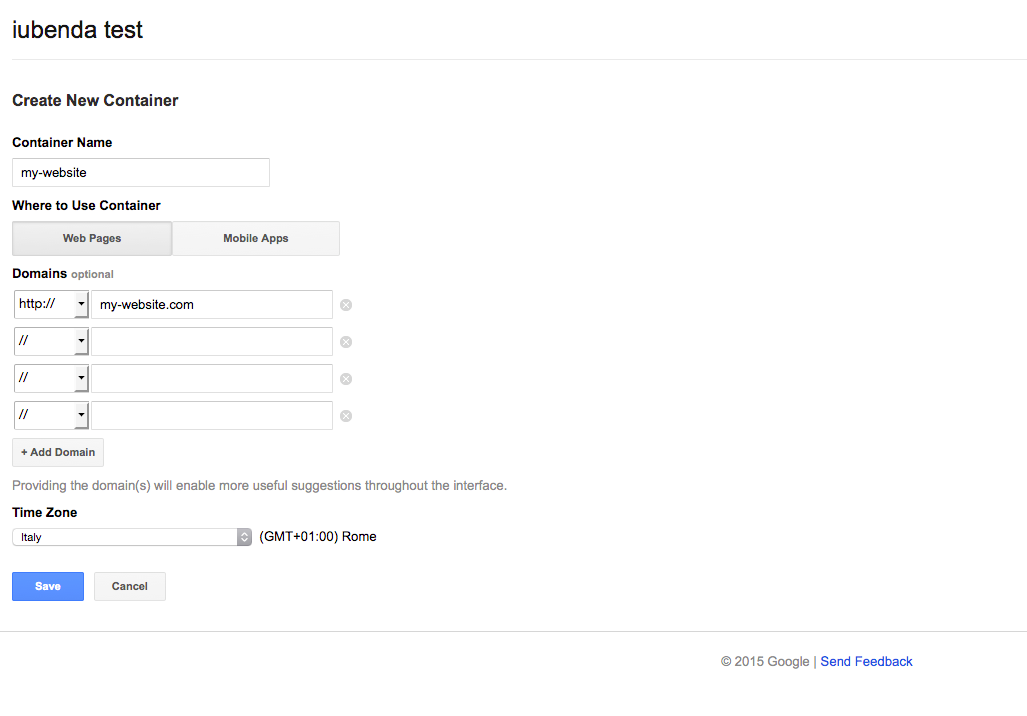
Task: Click the Save button
Action: click(x=48, y=587)
